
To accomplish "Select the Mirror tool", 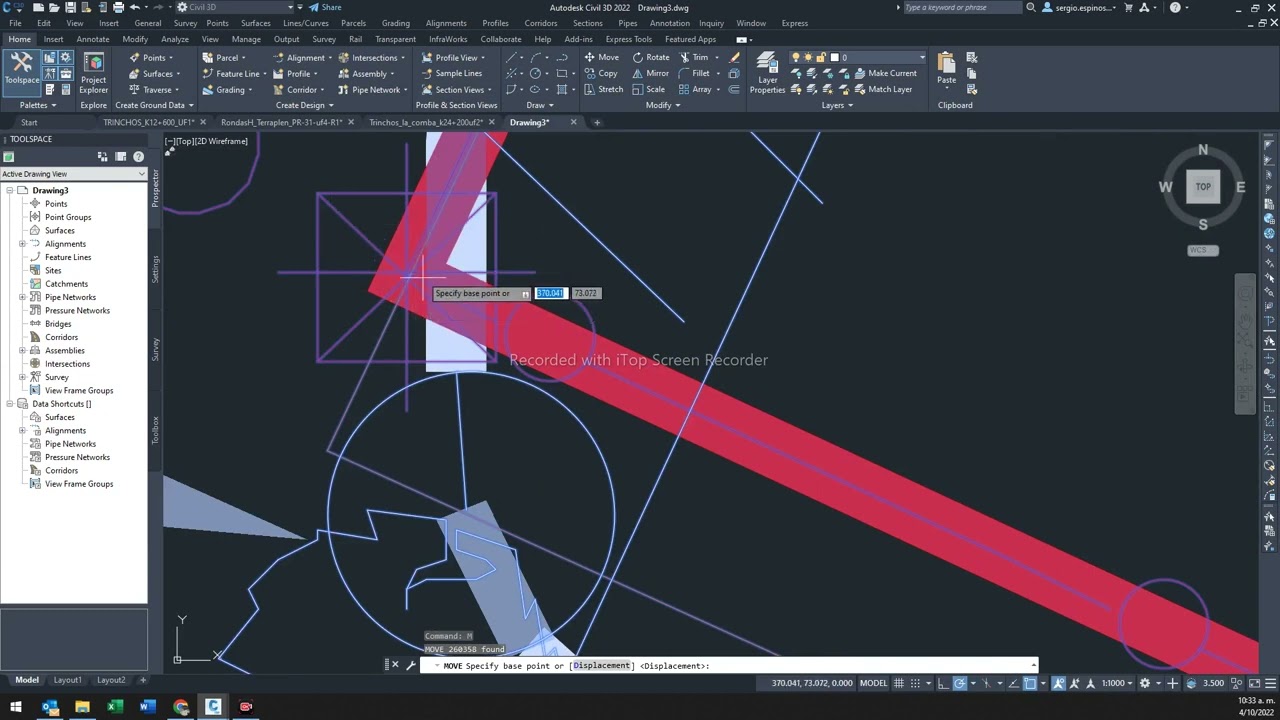I will [650, 73].
